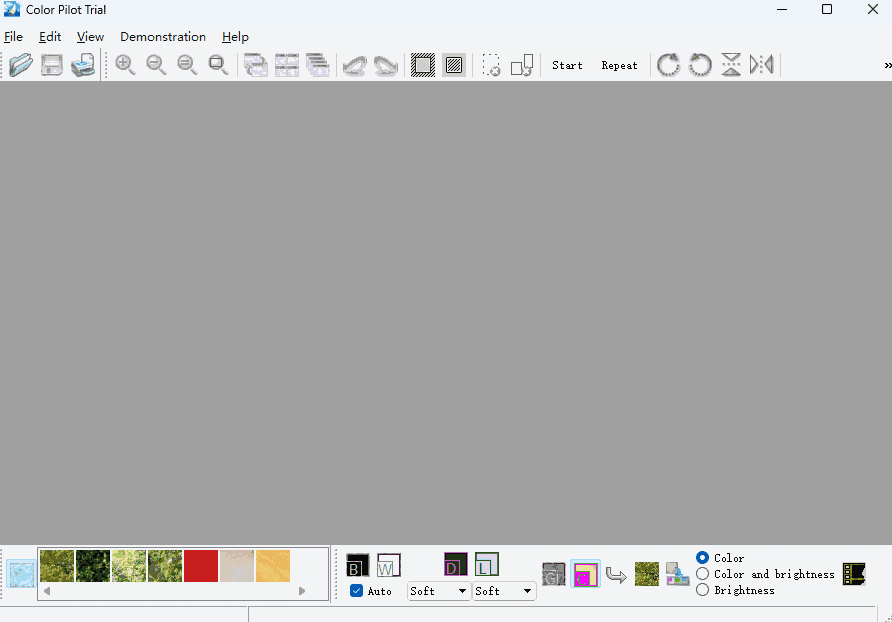Select the dark point tool
The image size is (892, 622).
[x=455, y=564]
